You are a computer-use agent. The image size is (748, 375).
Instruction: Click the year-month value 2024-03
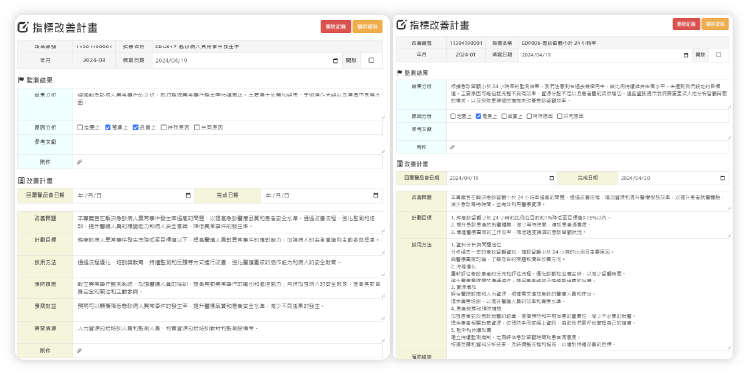click(x=94, y=61)
